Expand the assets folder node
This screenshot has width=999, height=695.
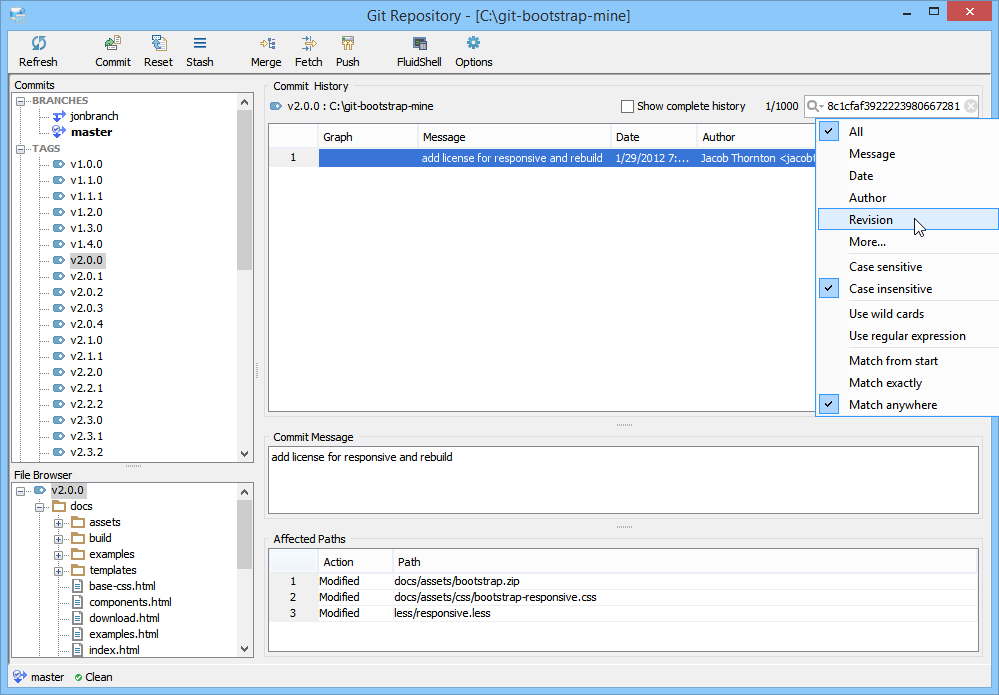(x=59, y=523)
